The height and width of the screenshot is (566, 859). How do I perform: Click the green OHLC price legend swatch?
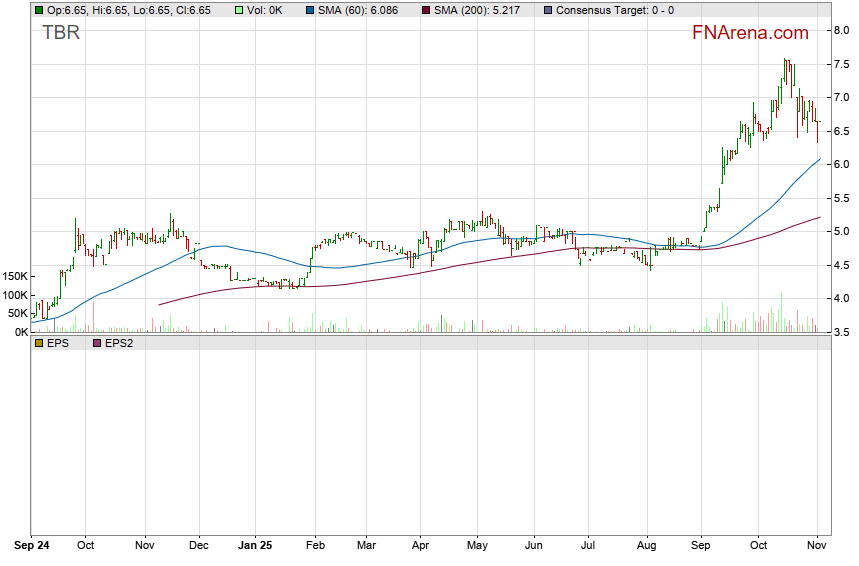pos(39,10)
